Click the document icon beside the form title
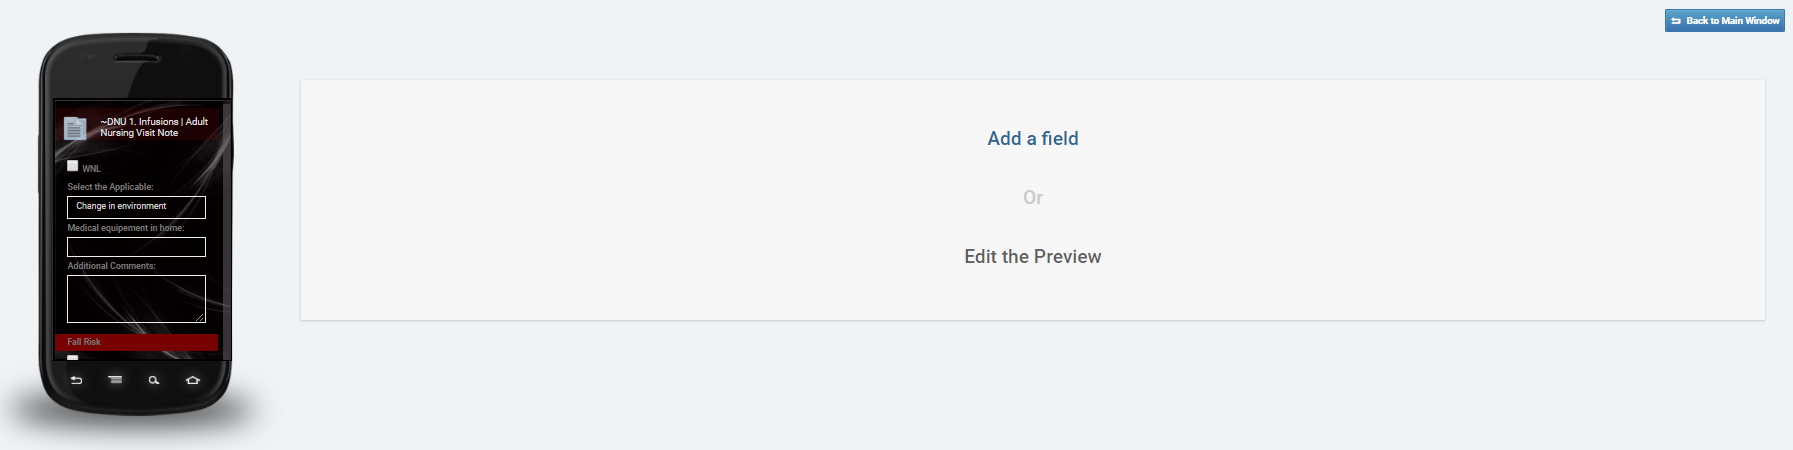This screenshot has width=1793, height=450. coord(74,128)
